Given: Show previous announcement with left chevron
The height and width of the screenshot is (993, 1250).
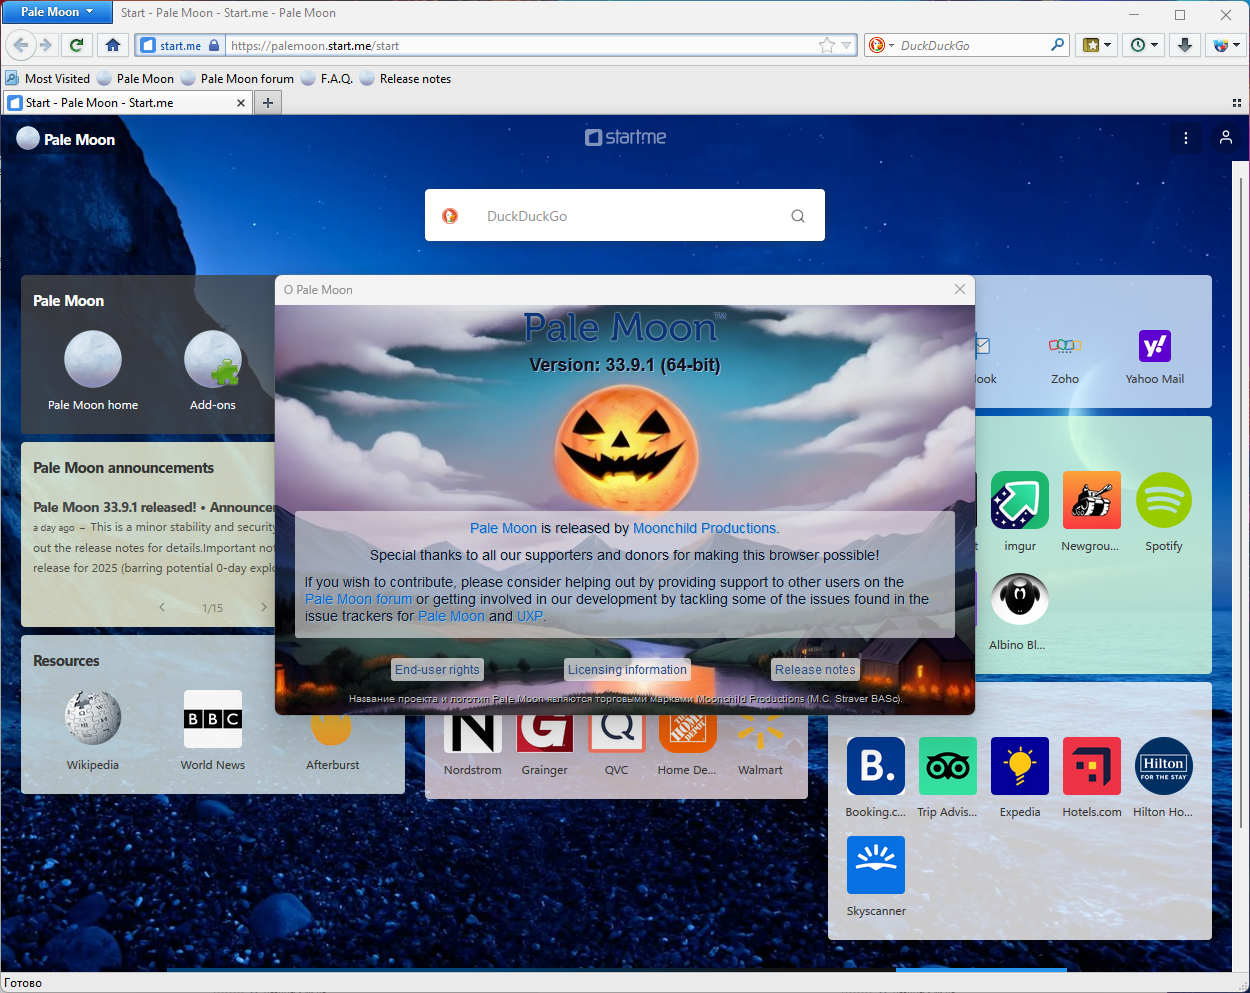Looking at the screenshot, I should 162,607.
